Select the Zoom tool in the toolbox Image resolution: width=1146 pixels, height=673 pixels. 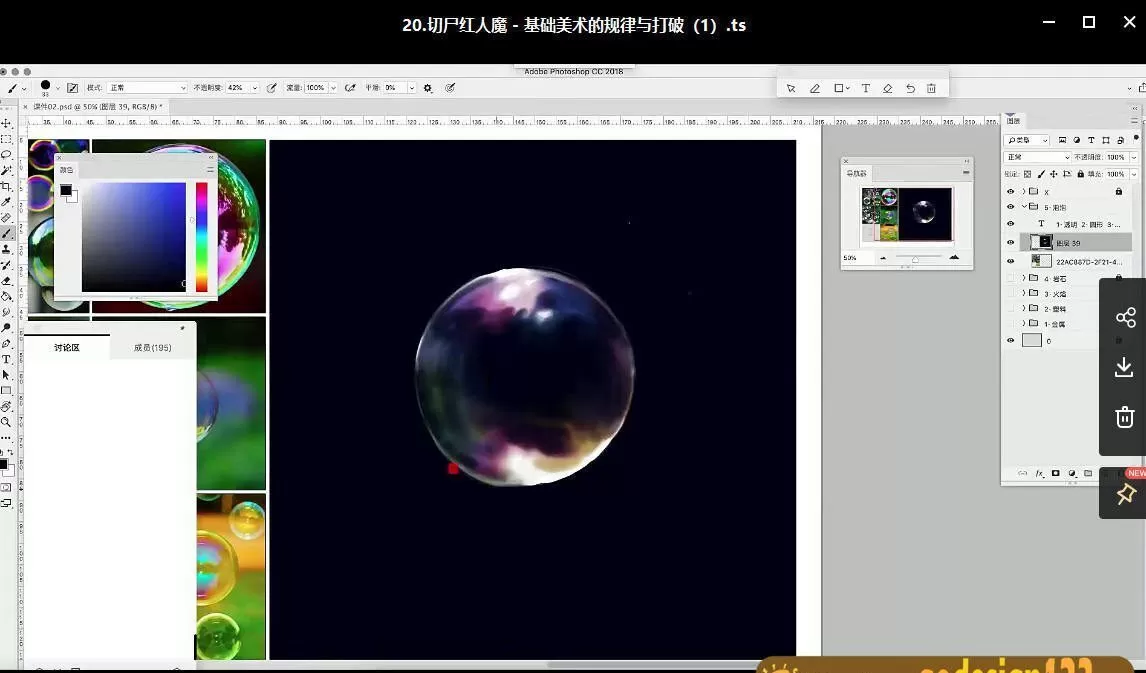tap(6, 422)
